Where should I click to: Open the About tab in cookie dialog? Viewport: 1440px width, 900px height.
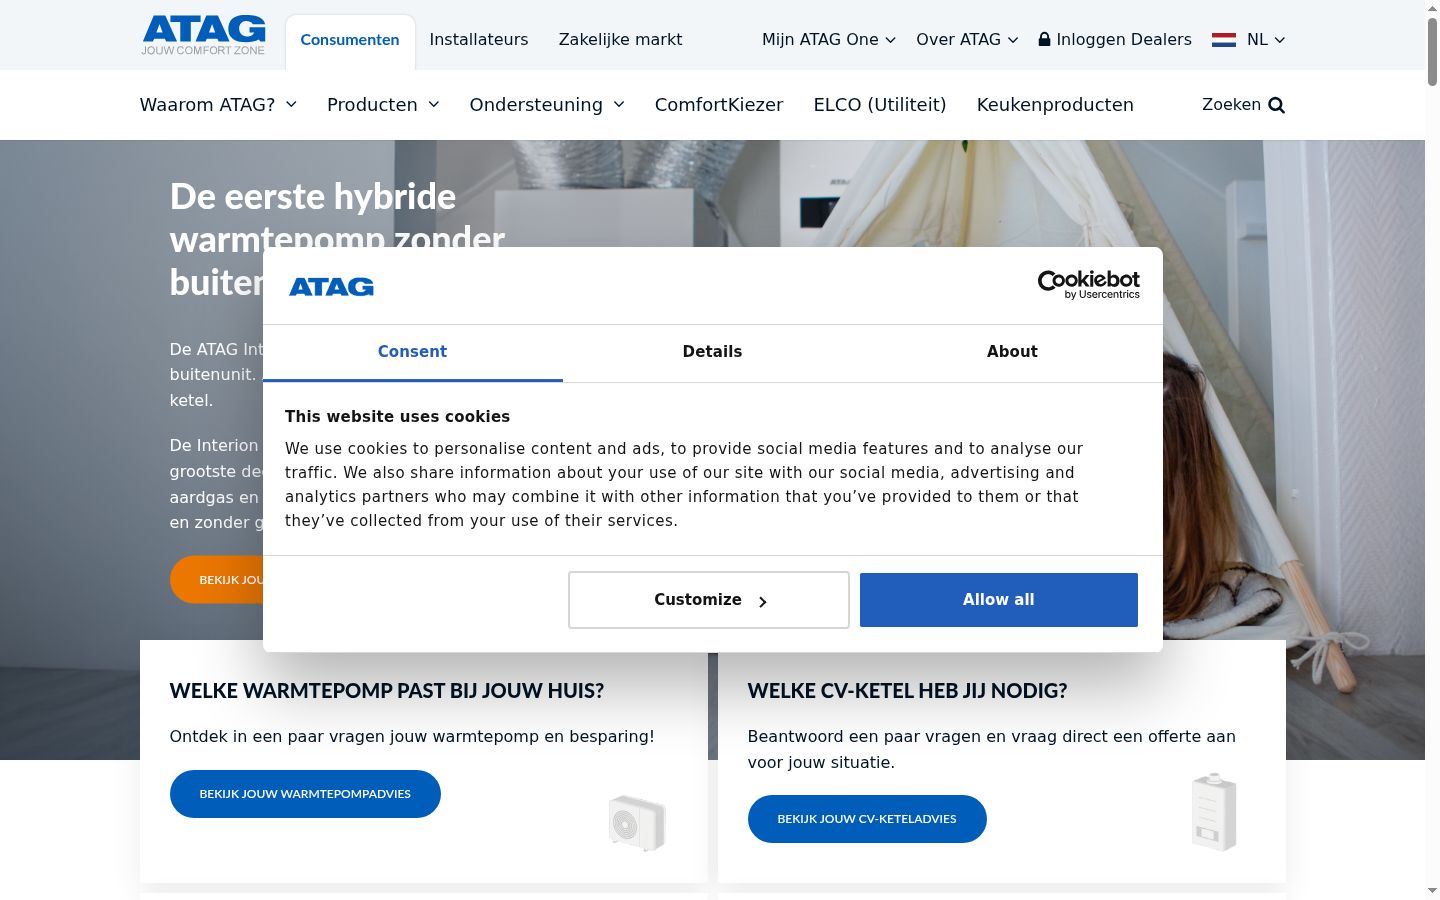pyautogui.click(x=1012, y=352)
